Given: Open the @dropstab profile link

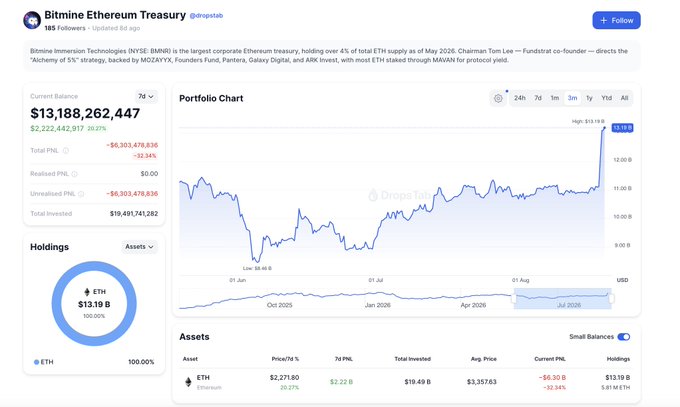Looking at the screenshot, I should [206, 16].
